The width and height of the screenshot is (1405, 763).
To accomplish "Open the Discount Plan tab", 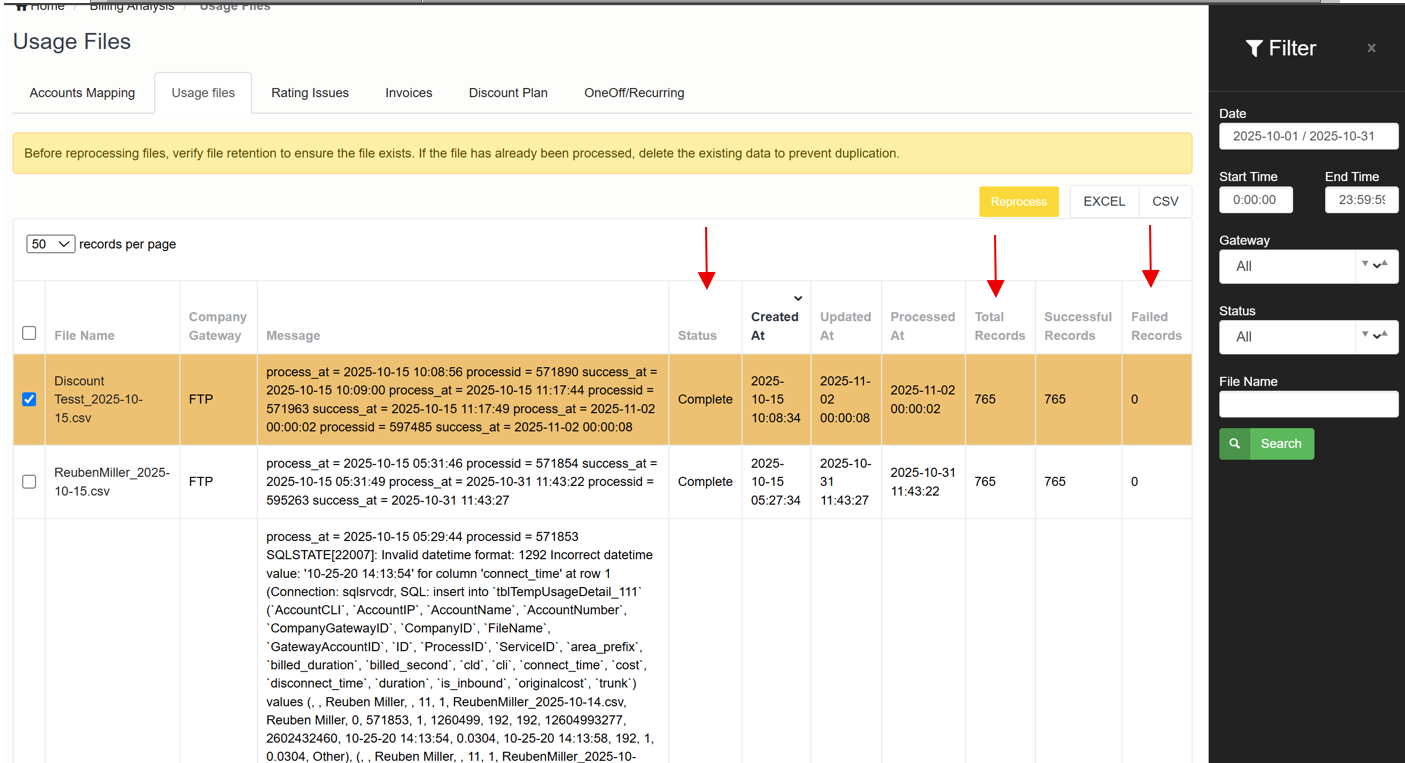I will [508, 93].
